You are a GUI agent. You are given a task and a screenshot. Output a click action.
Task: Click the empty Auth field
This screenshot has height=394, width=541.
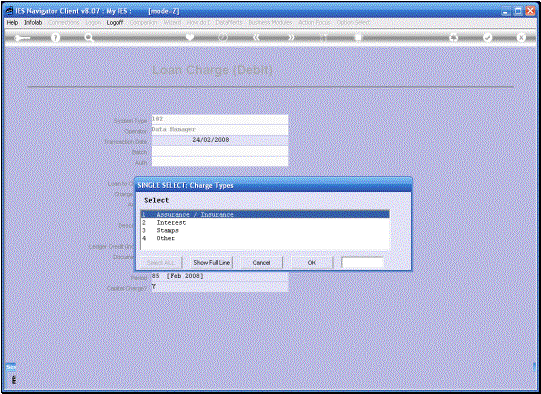pyautogui.click(x=220, y=161)
